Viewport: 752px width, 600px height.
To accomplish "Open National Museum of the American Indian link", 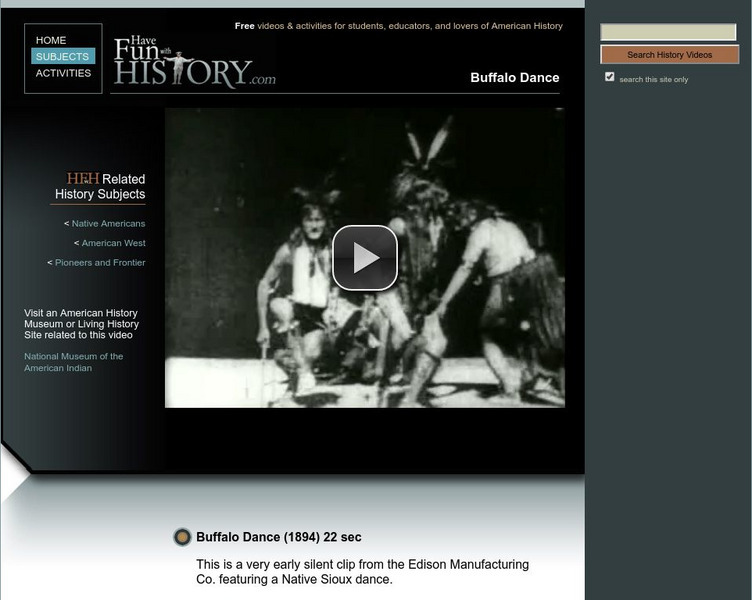I will [x=74, y=362].
